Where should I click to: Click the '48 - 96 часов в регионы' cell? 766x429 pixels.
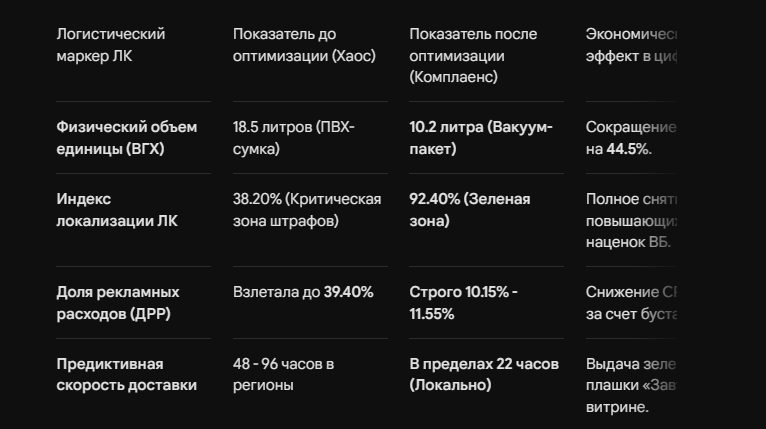pyautogui.click(x=283, y=375)
